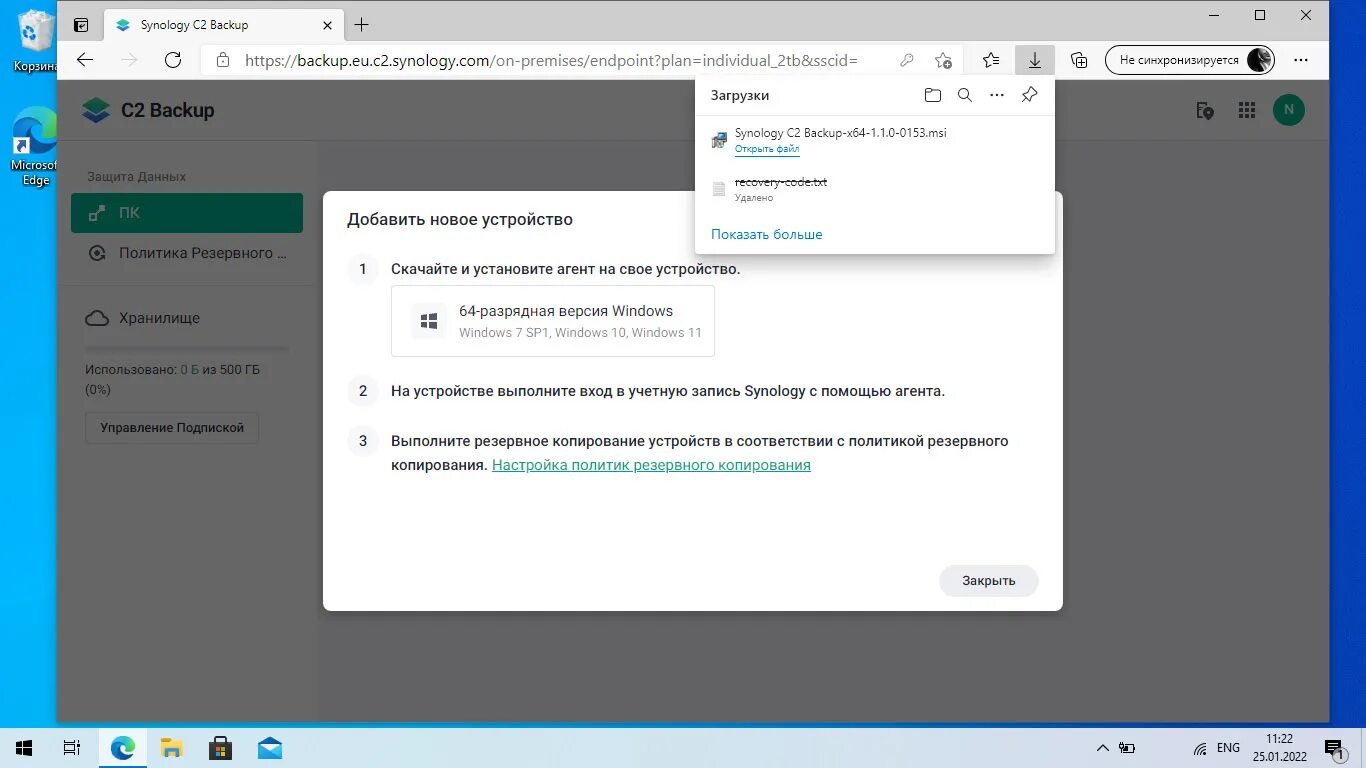Select the Synology C2 Backup tab
This screenshot has width=1366, height=768.
(222, 24)
